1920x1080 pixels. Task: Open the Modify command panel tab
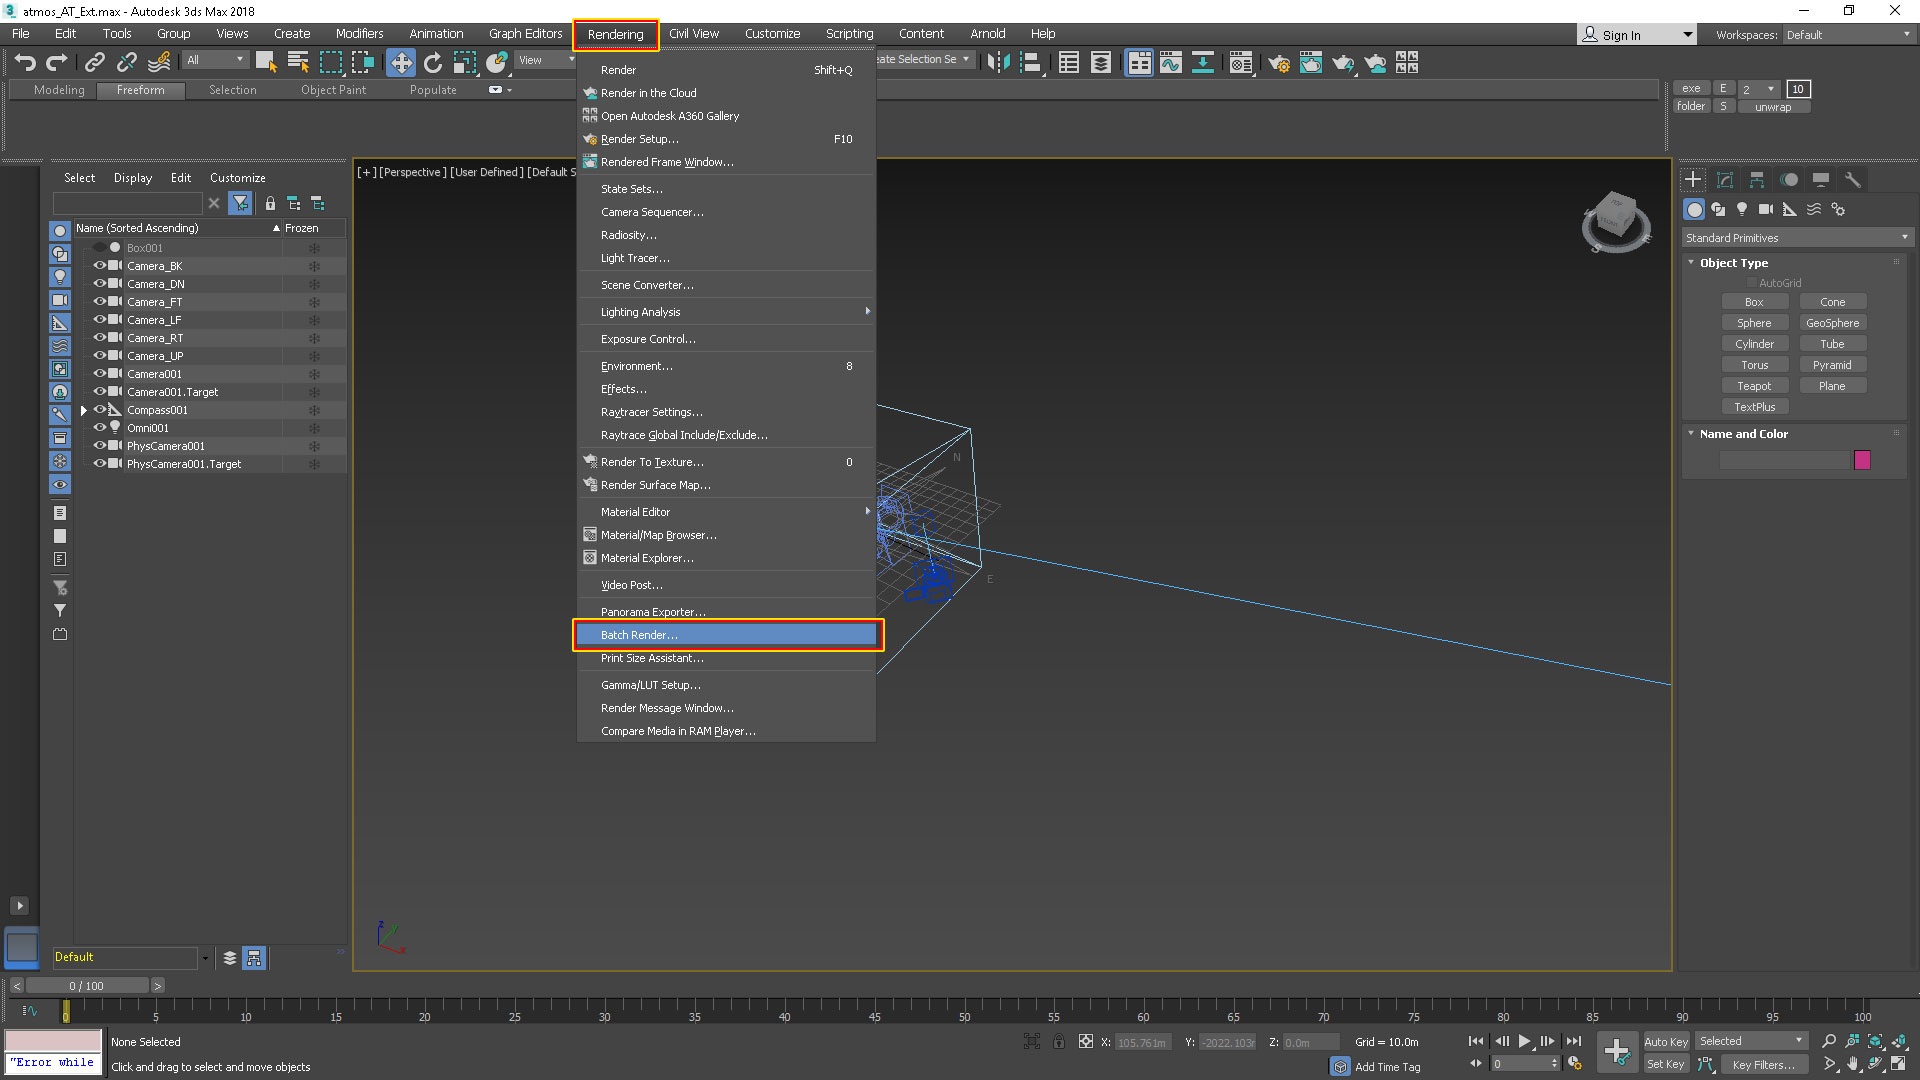pyautogui.click(x=1725, y=180)
